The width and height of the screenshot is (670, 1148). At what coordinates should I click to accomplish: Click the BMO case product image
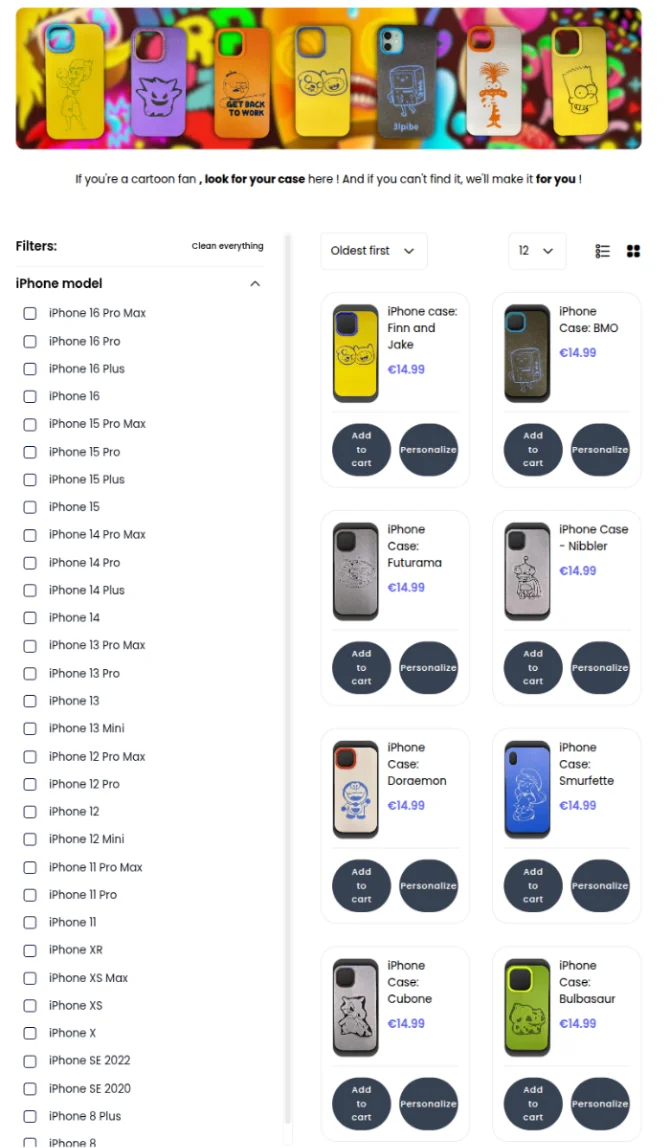tap(527, 353)
